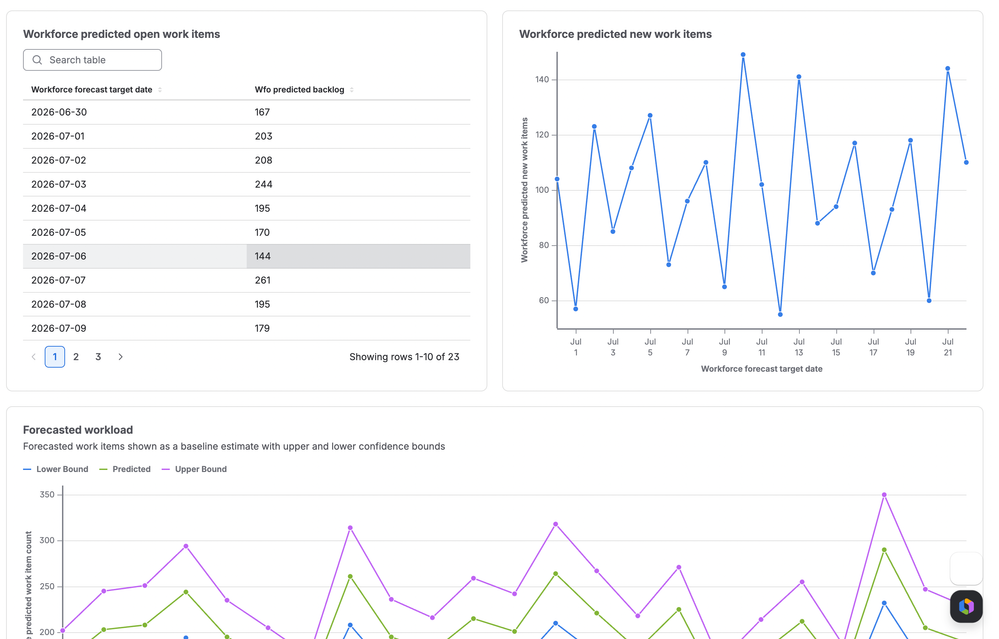Toggle Predicted series in legend
This screenshot has width=999, height=639.
pos(125,469)
